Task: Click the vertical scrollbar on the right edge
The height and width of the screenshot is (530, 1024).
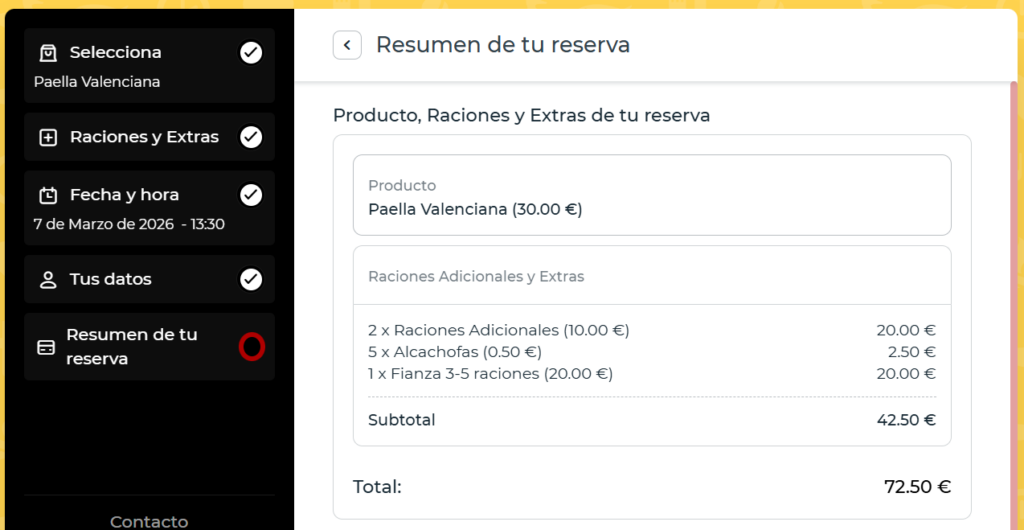Action: coord(1016,300)
